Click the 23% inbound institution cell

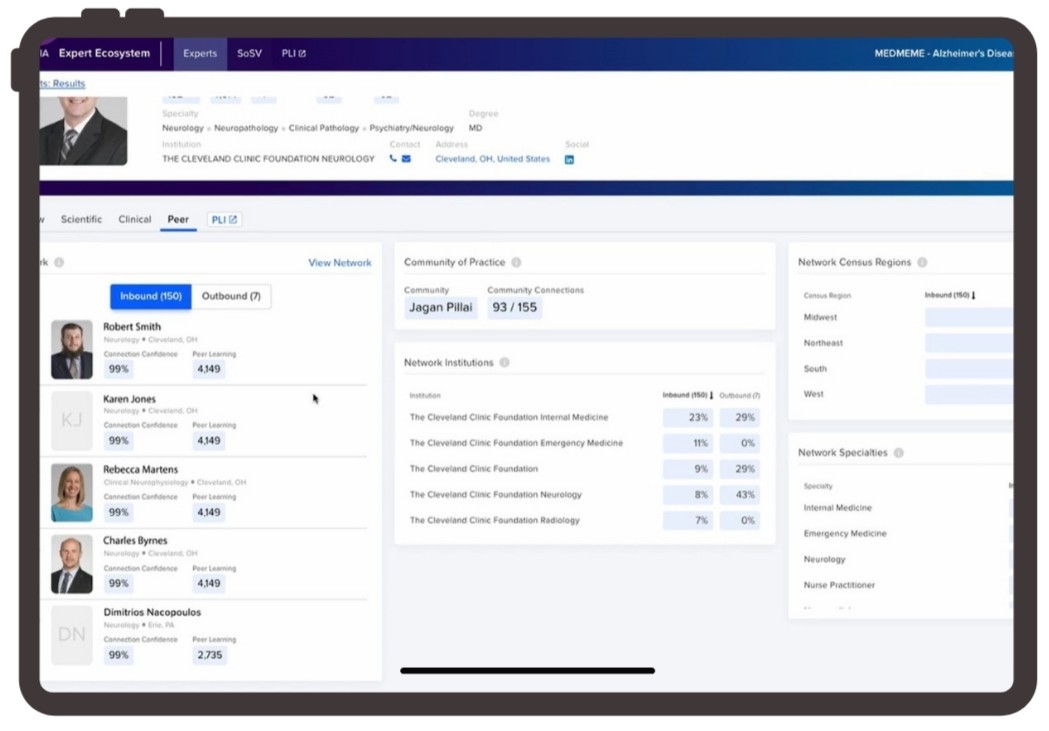pos(688,417)
